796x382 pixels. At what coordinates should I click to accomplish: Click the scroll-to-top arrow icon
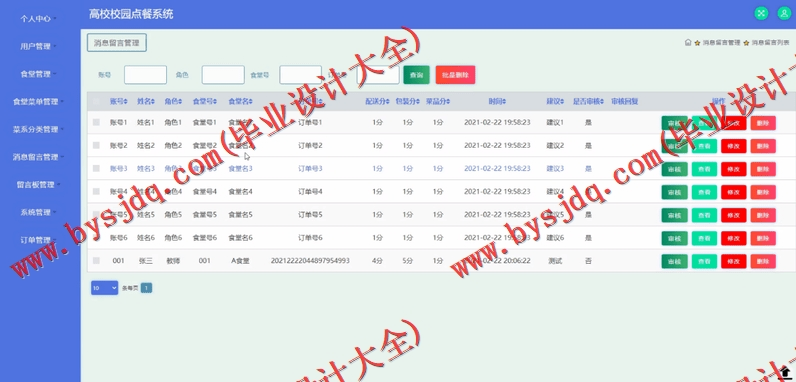(786, 372)
